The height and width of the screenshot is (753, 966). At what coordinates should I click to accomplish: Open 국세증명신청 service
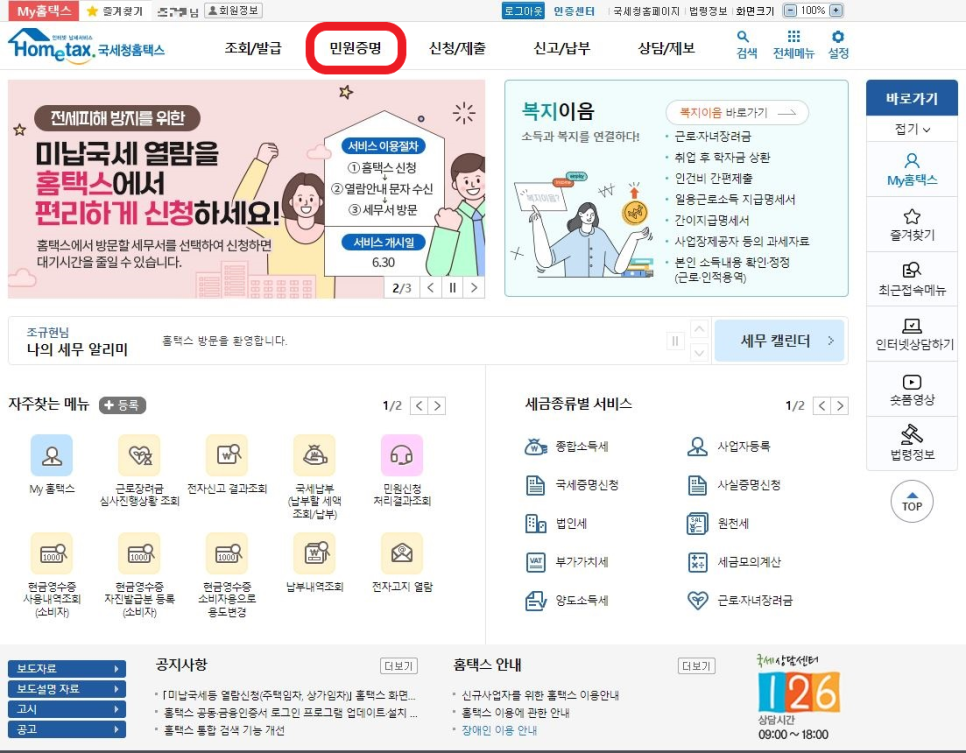point(571,485)
